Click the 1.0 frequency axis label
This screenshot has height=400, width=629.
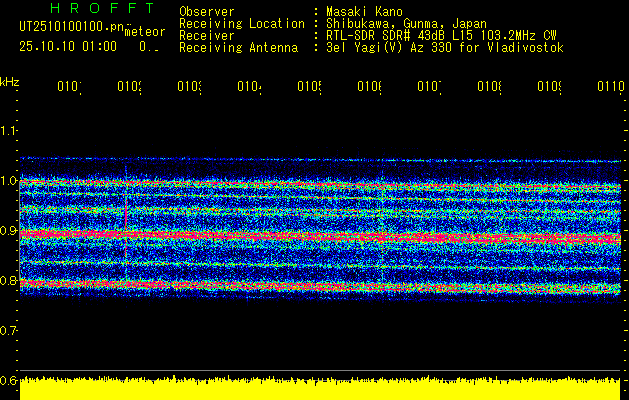pos(9,181)
